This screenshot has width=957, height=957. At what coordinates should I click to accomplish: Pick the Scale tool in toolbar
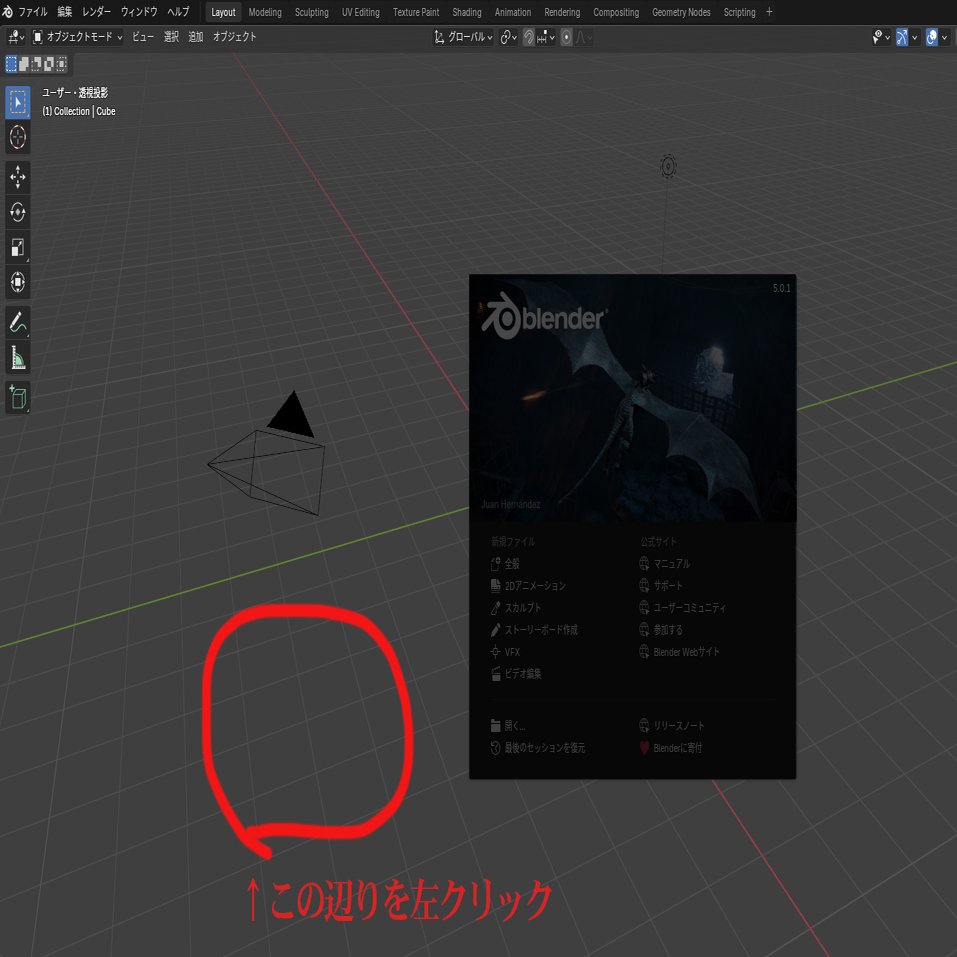point(18,247)
